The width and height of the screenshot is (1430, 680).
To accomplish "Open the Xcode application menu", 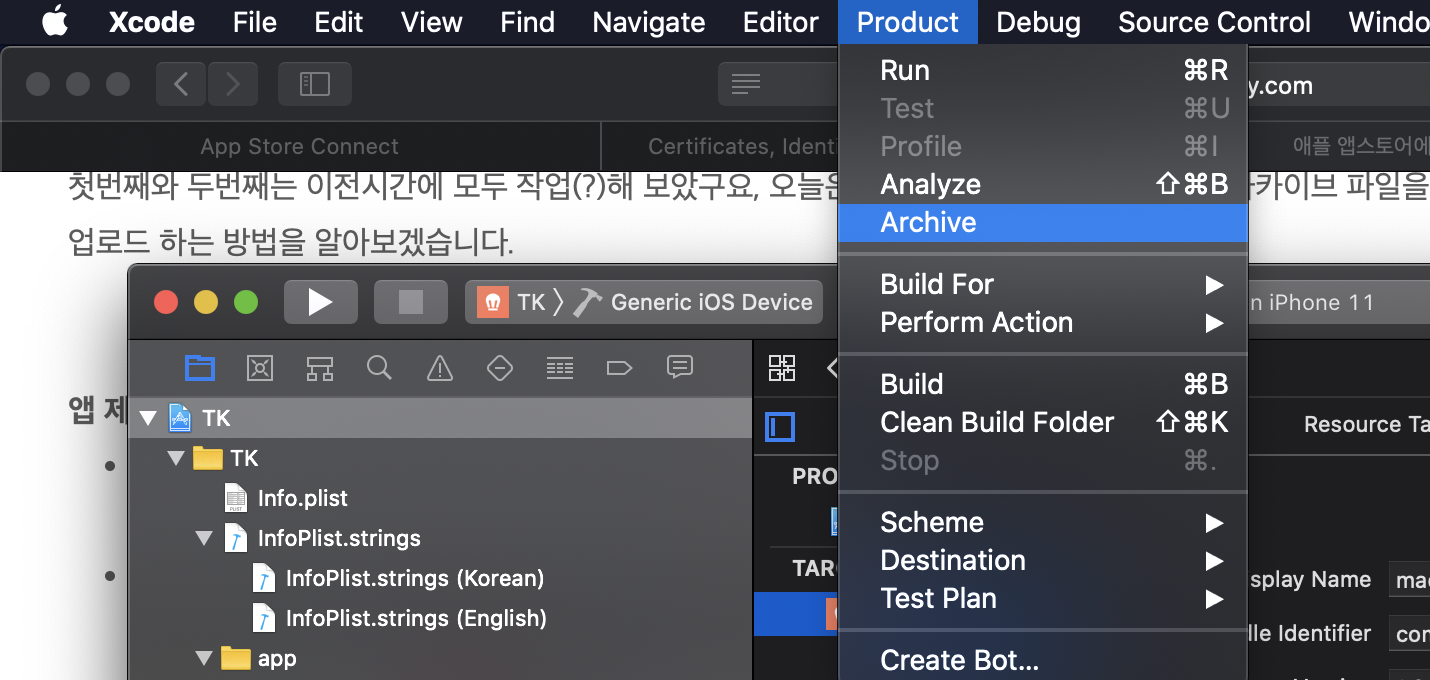I will coord(151,22).
